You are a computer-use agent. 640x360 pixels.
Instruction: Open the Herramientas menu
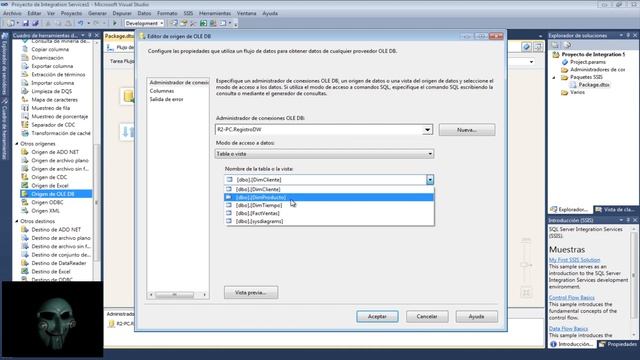[x=215, y=13]
